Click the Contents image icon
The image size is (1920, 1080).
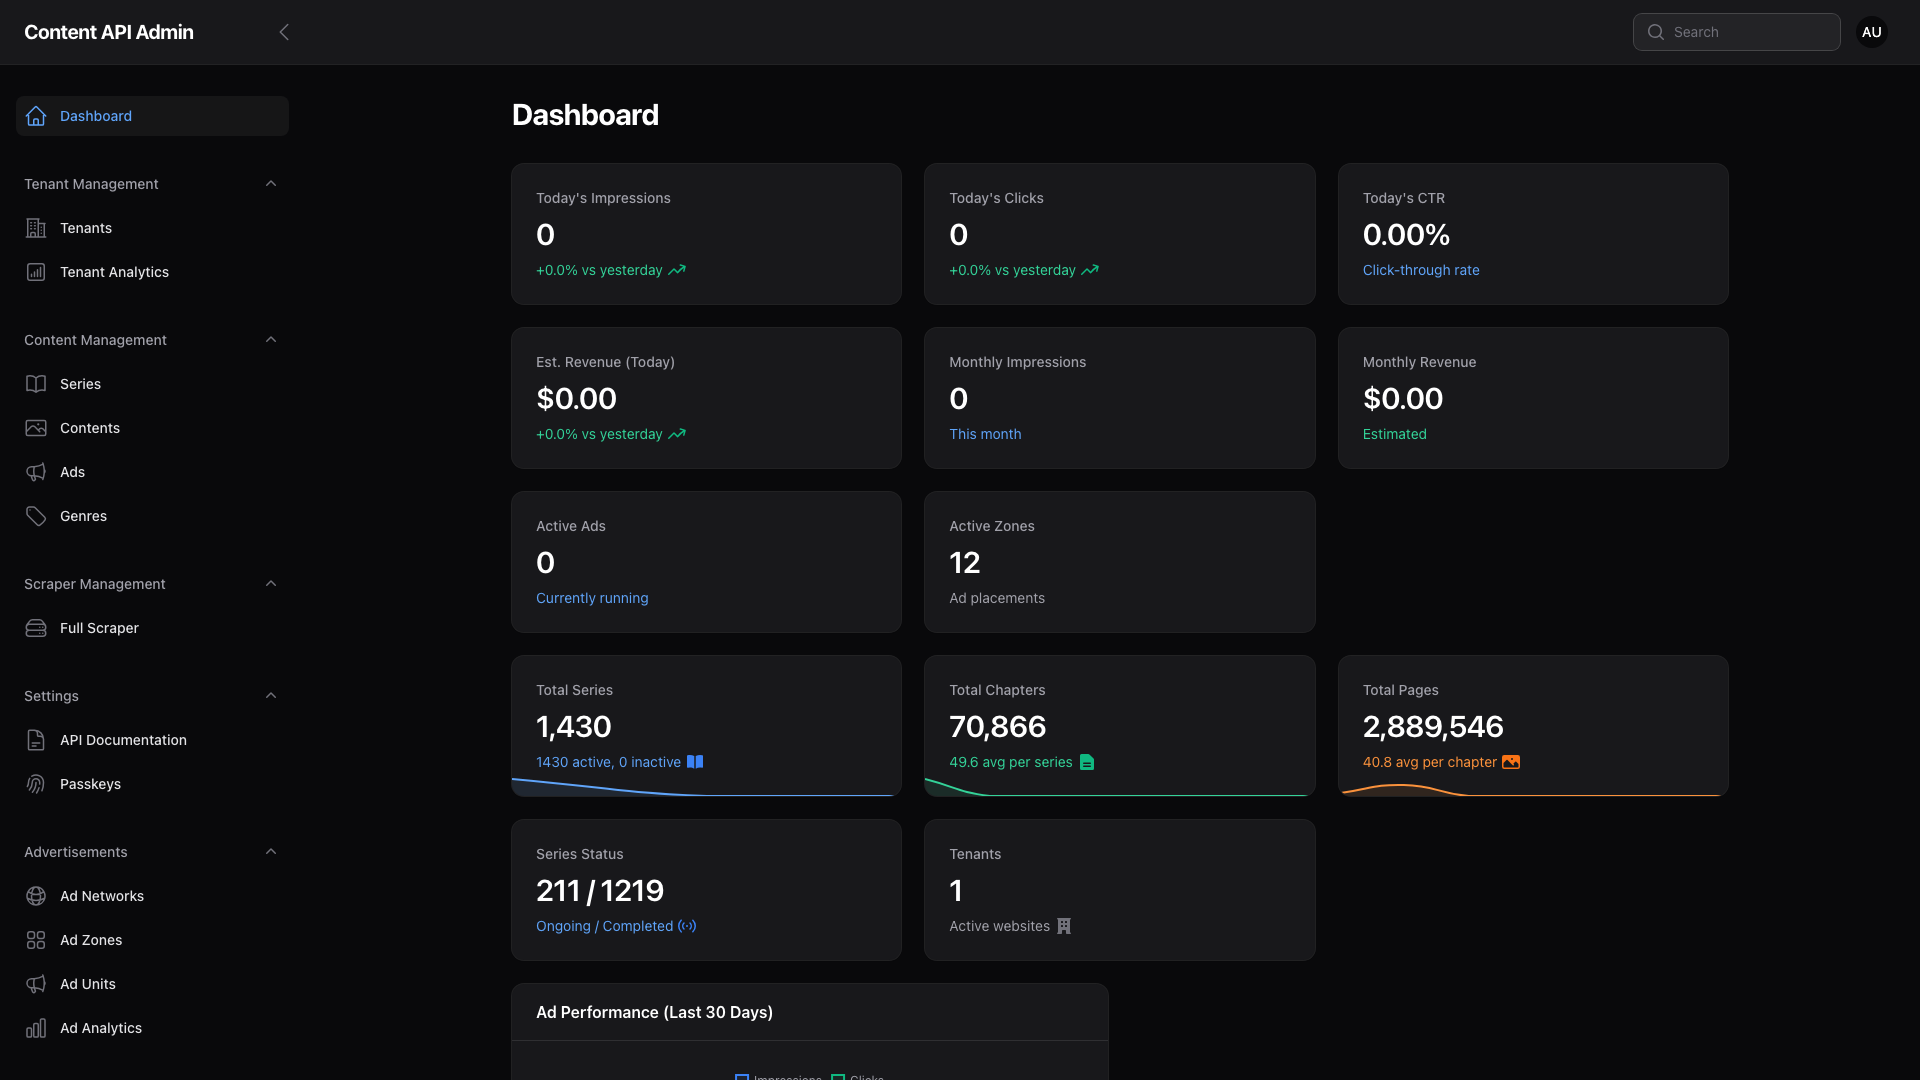(x=36, y=428)
